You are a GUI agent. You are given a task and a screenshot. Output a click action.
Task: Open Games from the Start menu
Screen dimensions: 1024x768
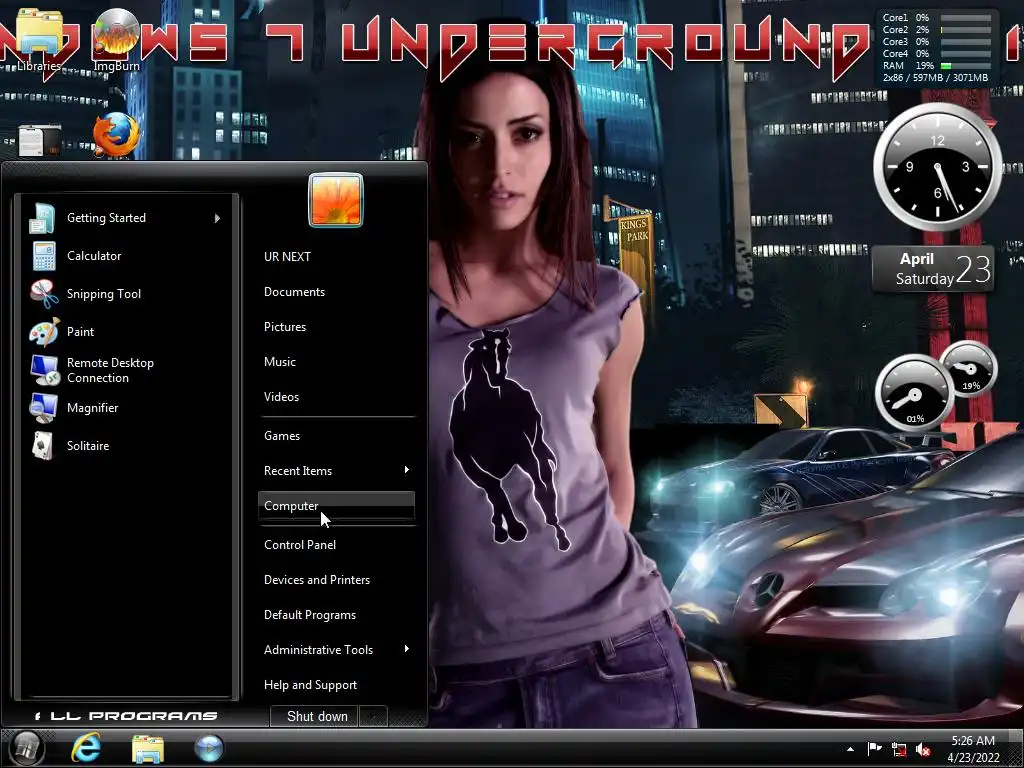click(336, 436)
